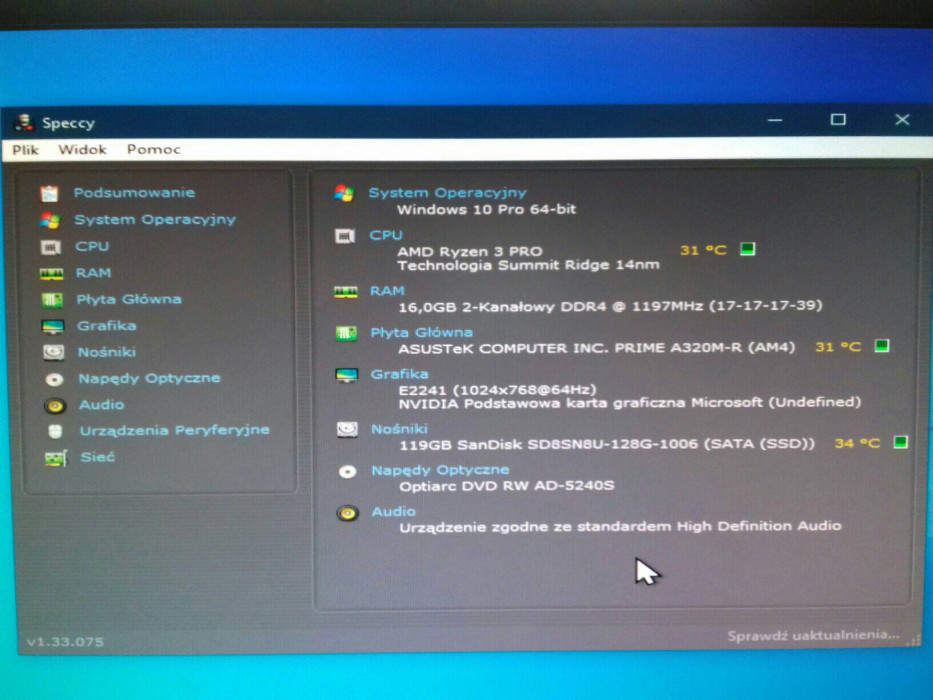Open the Widok menu
This screenshot has height=700, width=933.
82,149
